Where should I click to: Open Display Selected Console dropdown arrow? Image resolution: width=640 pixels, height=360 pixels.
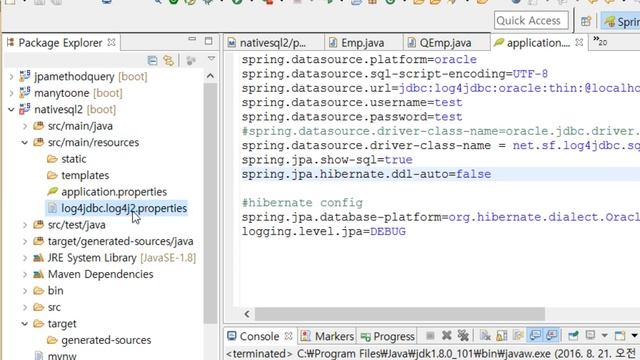(604, 336)
